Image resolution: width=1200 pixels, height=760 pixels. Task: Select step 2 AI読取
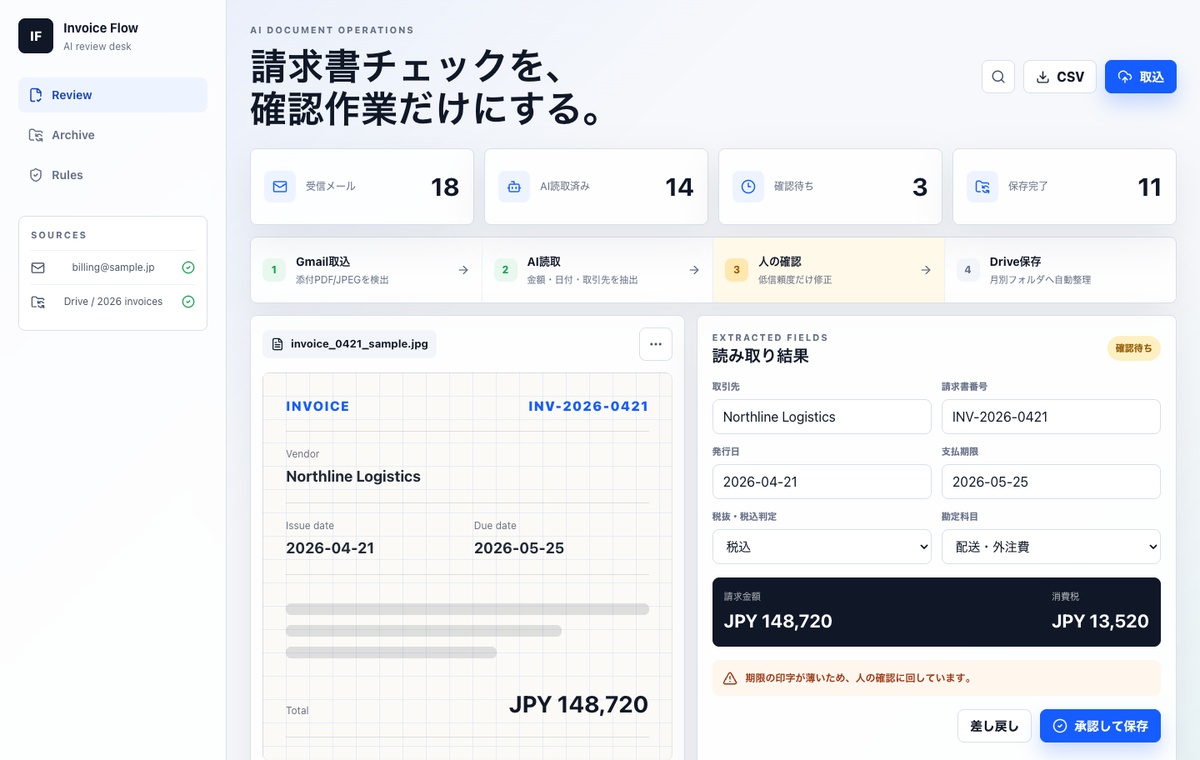pyautogui.click(x=597, y=270)
